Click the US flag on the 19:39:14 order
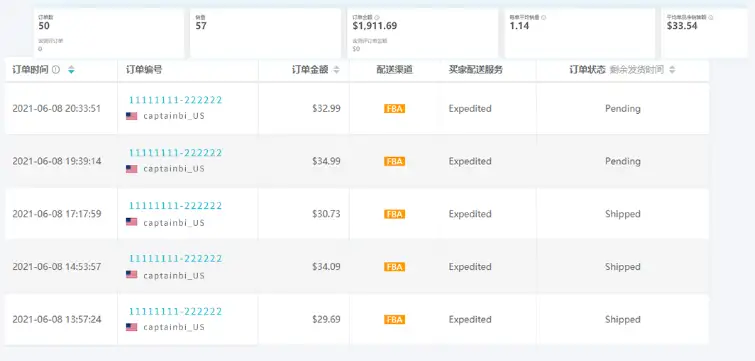 (131, 169)
